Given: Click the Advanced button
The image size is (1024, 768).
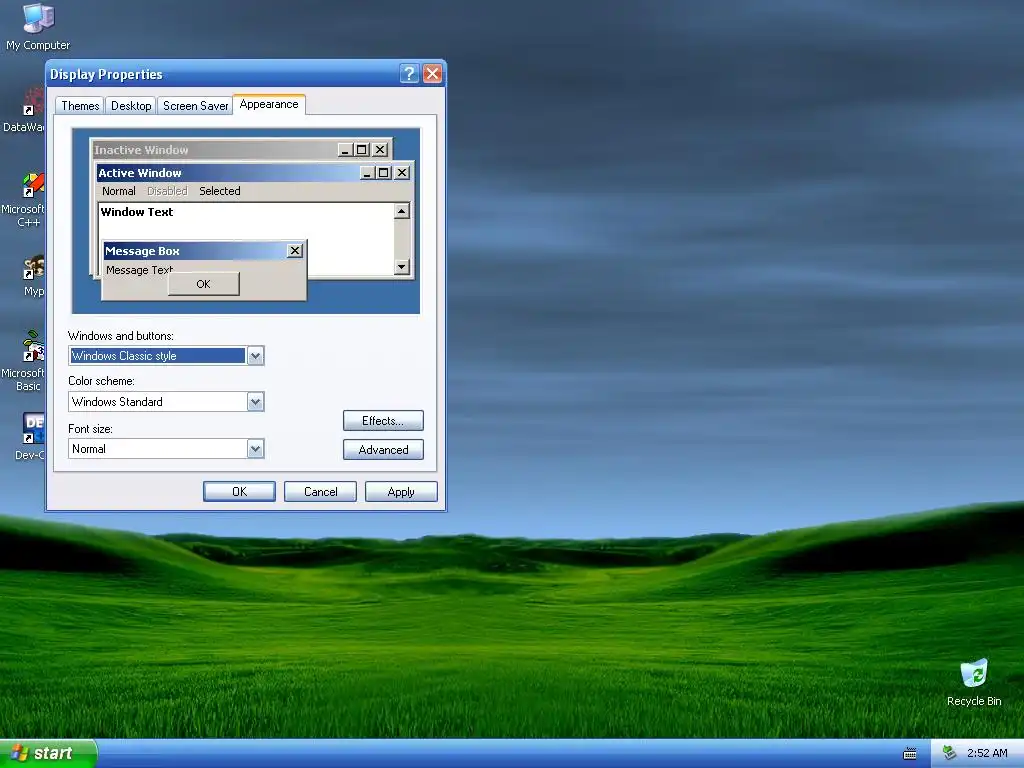Looking at the screenshot, I should click(383, 449).
